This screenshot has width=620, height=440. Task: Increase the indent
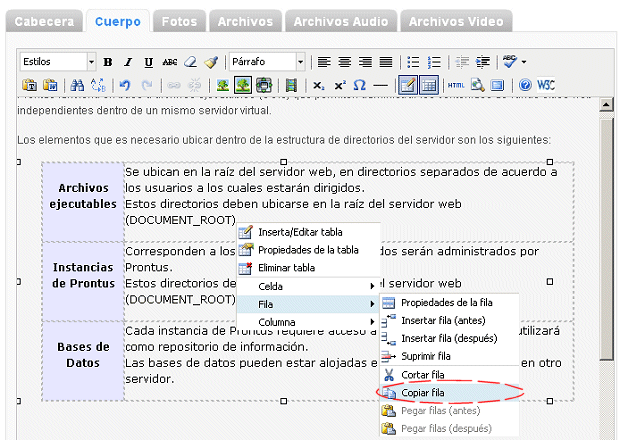(482, 62)
